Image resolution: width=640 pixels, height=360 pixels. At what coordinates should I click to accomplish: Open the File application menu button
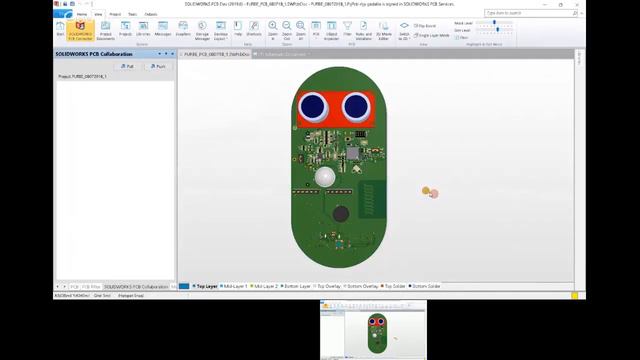pyautogui.click(x=63, y=14)
